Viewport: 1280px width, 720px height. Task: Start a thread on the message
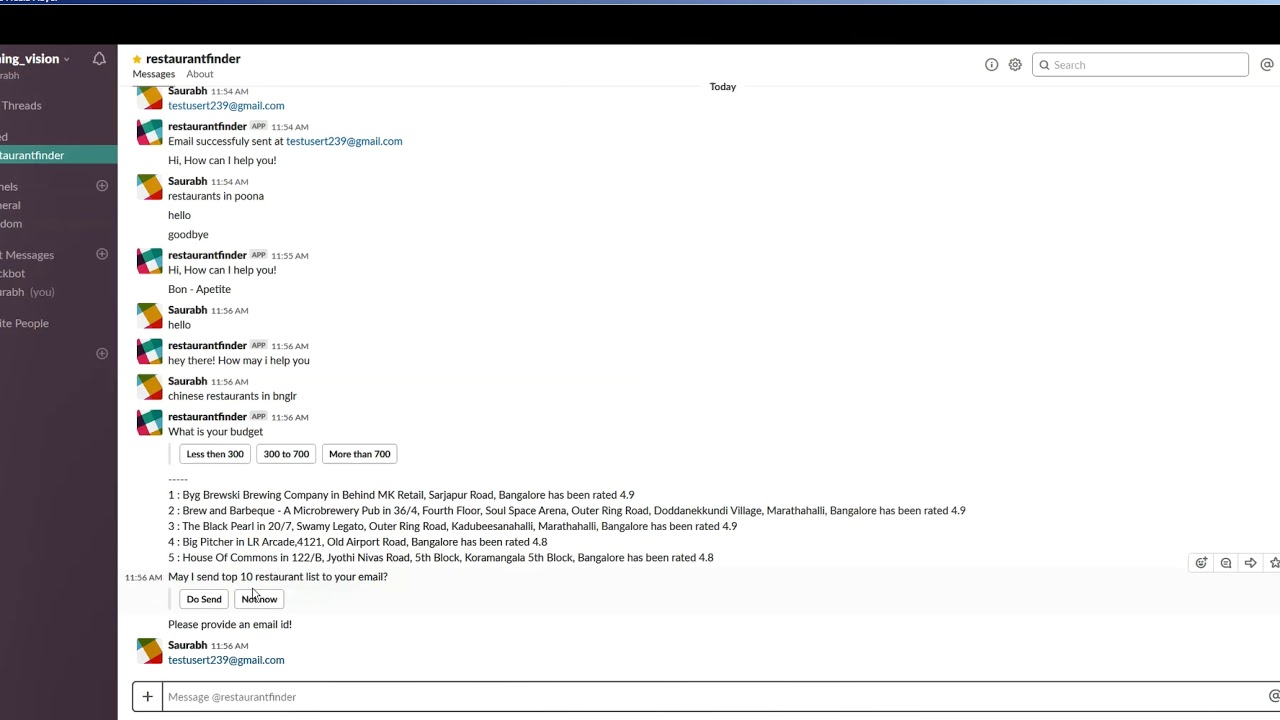(1226, 563)
